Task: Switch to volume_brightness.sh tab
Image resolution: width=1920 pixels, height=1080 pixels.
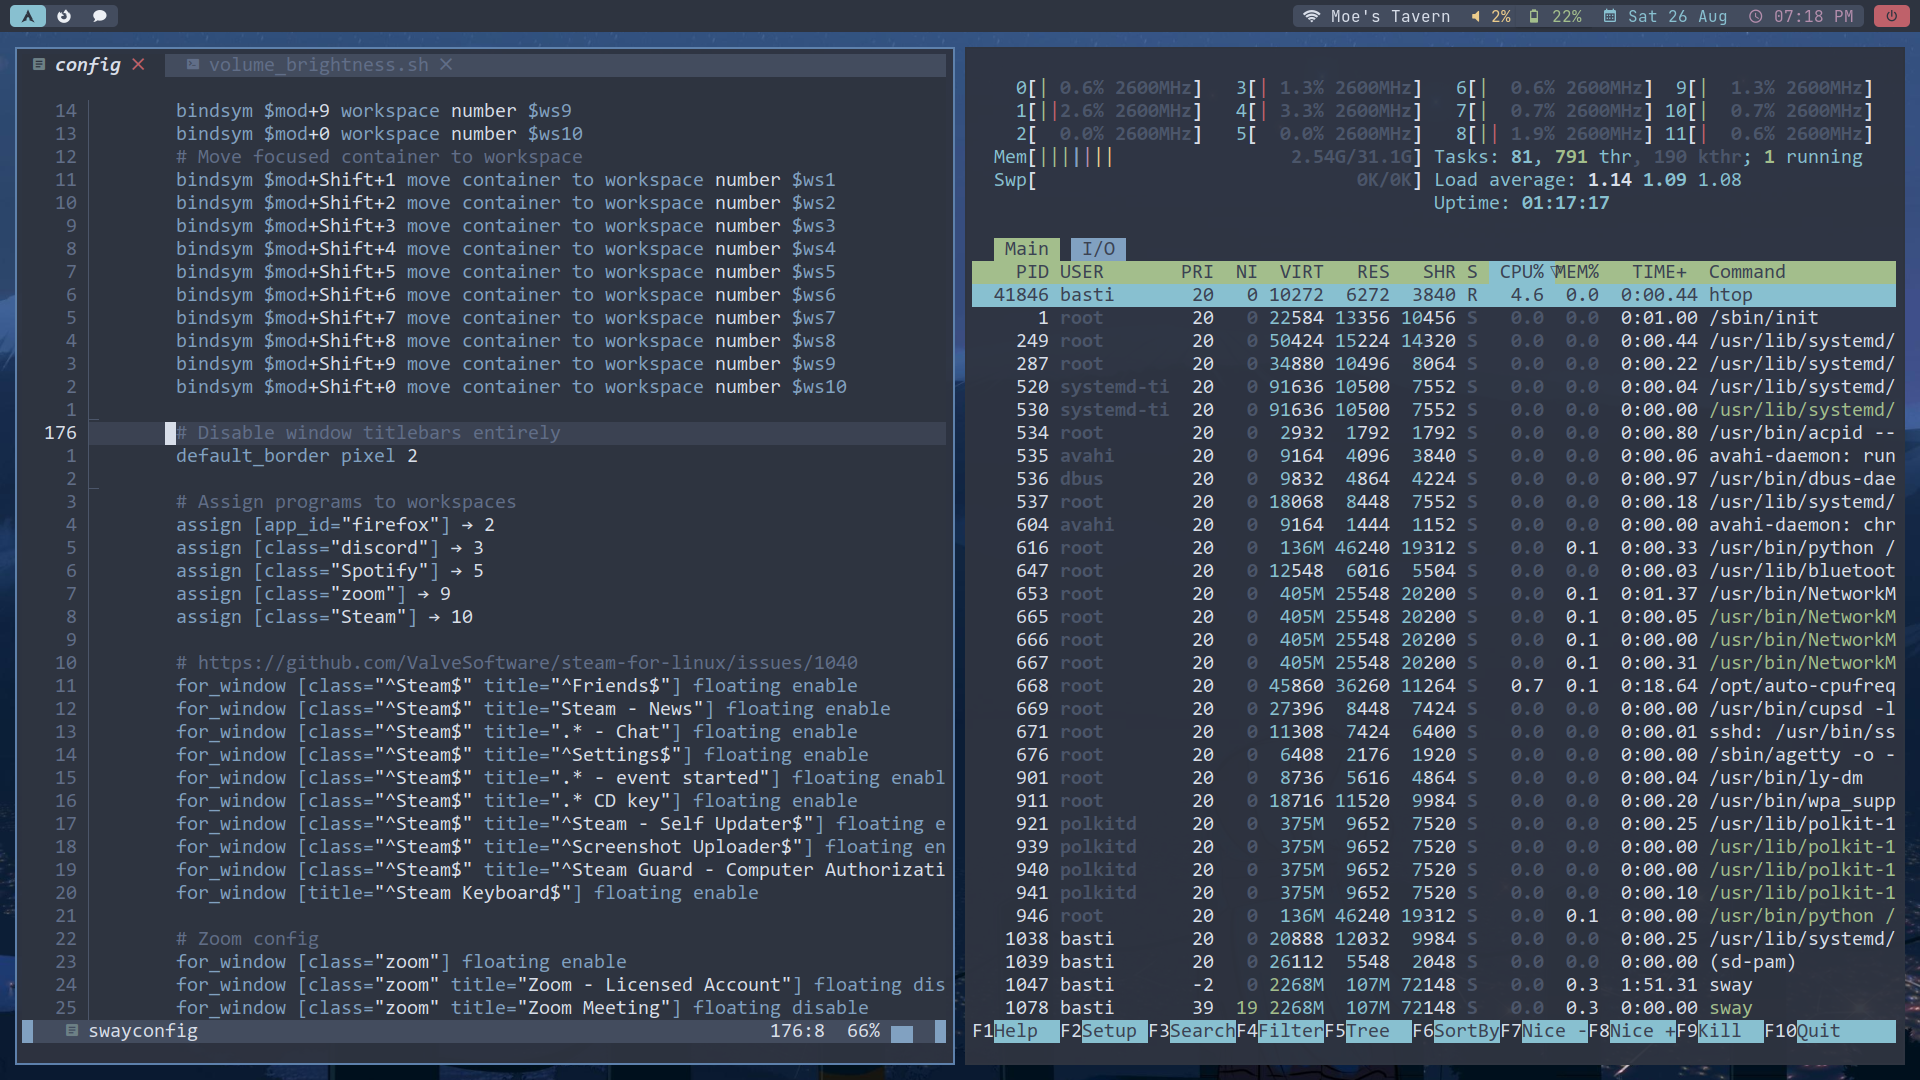Action: pyautogui.click(x=318, y=65)
